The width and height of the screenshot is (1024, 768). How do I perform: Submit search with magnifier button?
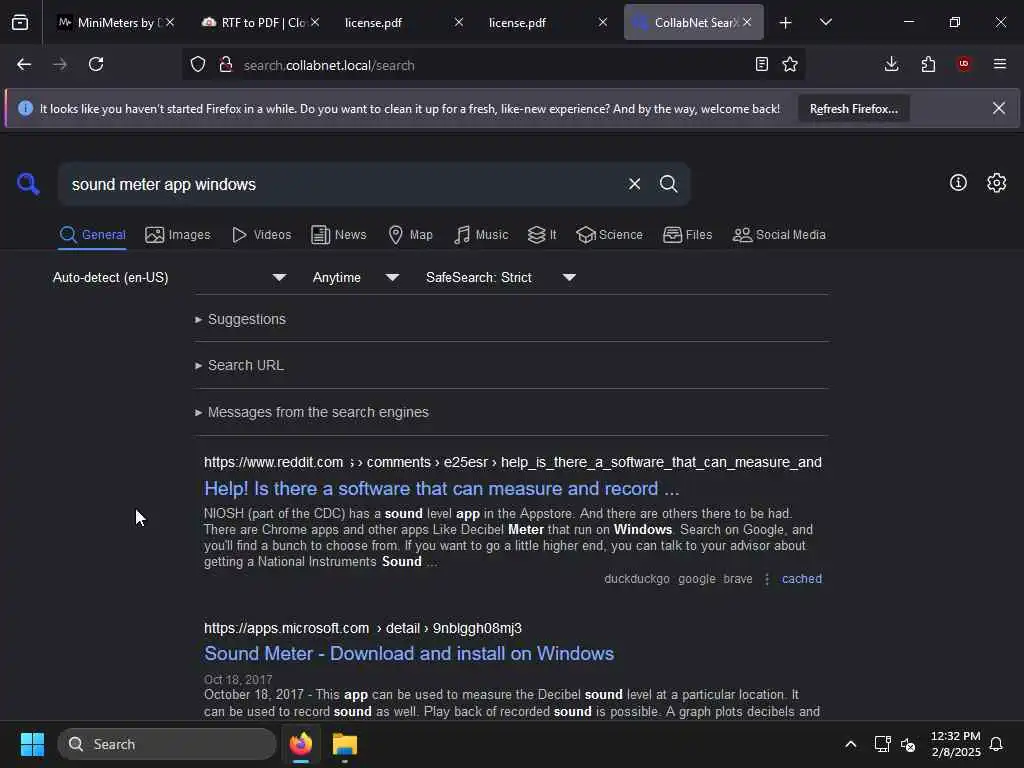coord(668,184)
